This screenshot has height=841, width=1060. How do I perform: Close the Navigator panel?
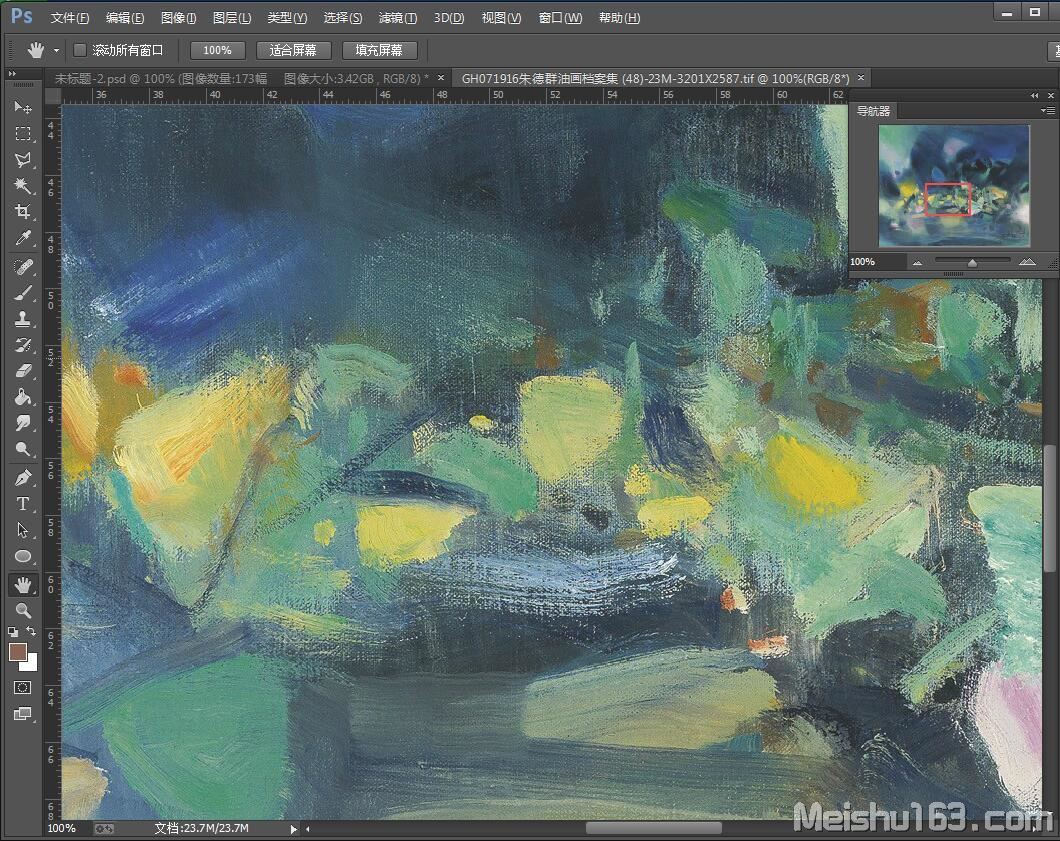pos(1051,95)
